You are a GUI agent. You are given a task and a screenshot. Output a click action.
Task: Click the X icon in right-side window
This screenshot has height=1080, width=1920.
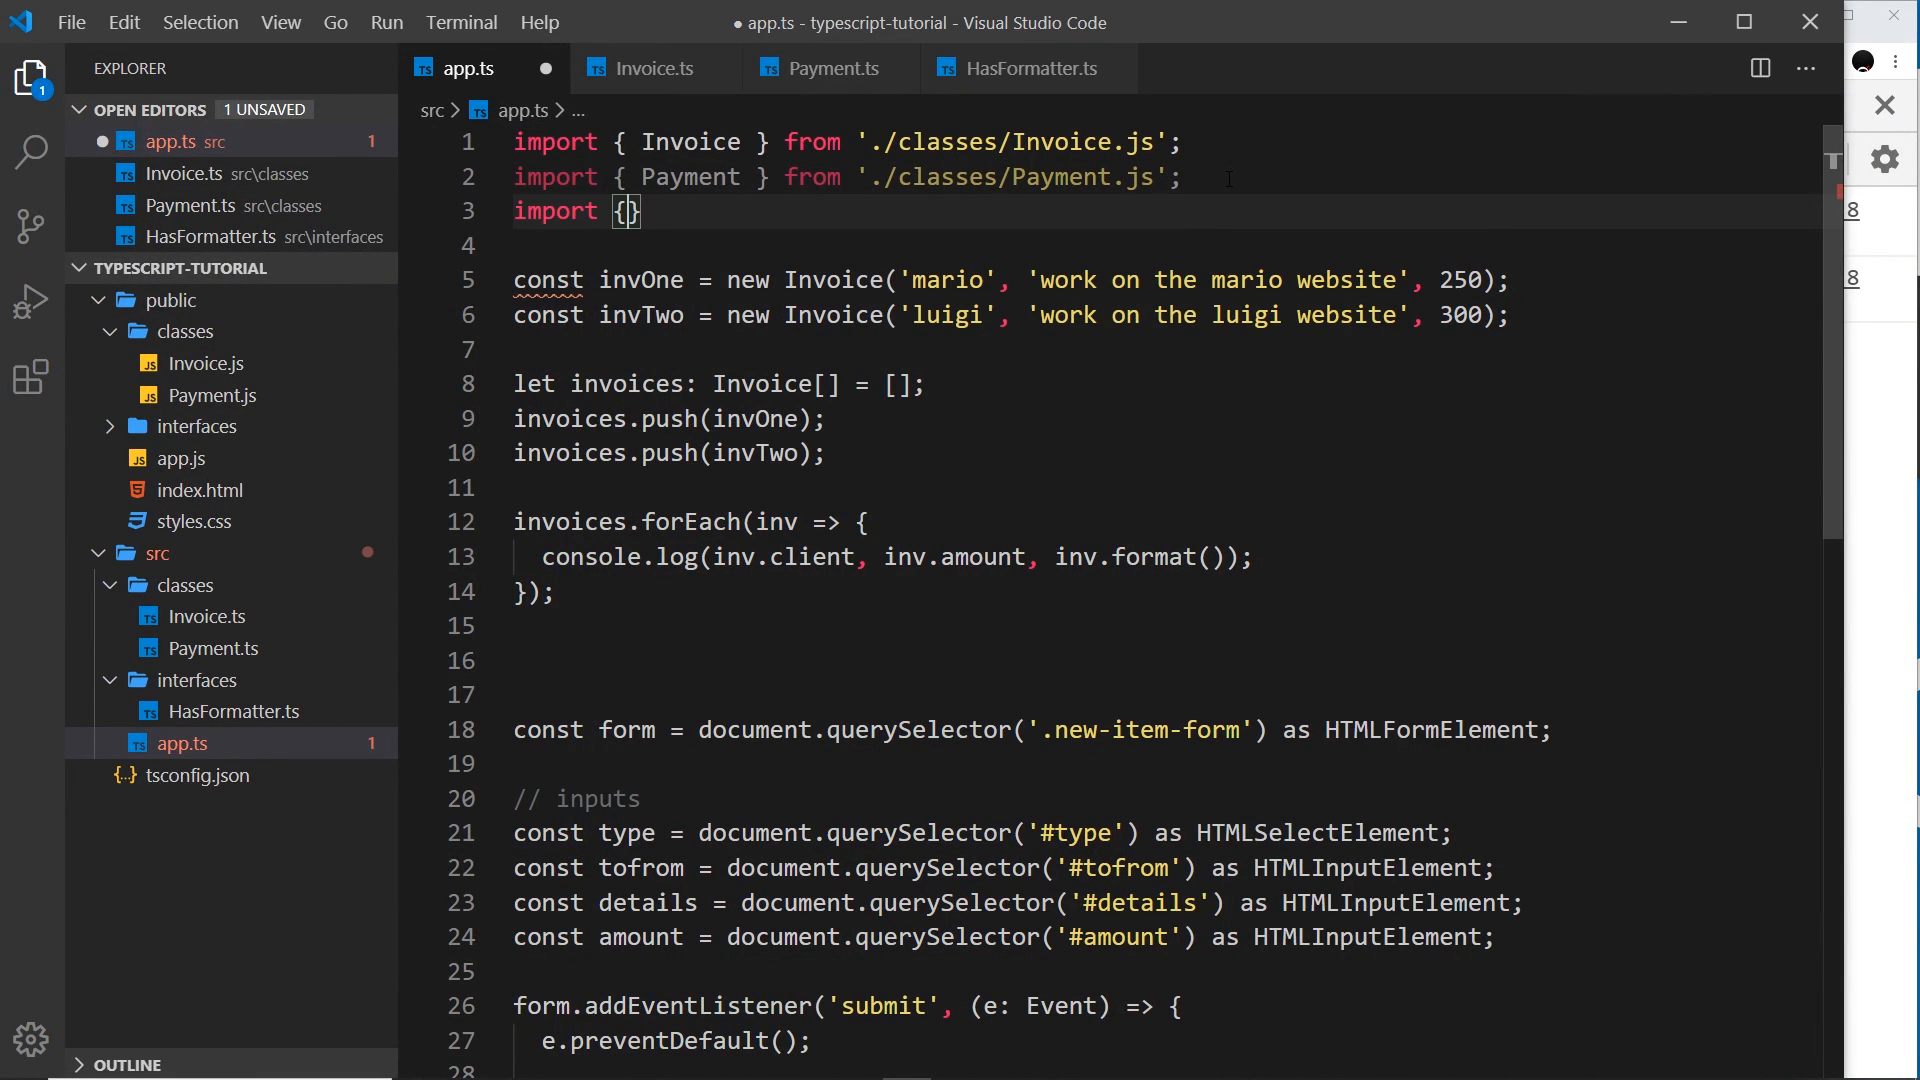tap(1884, 104)
